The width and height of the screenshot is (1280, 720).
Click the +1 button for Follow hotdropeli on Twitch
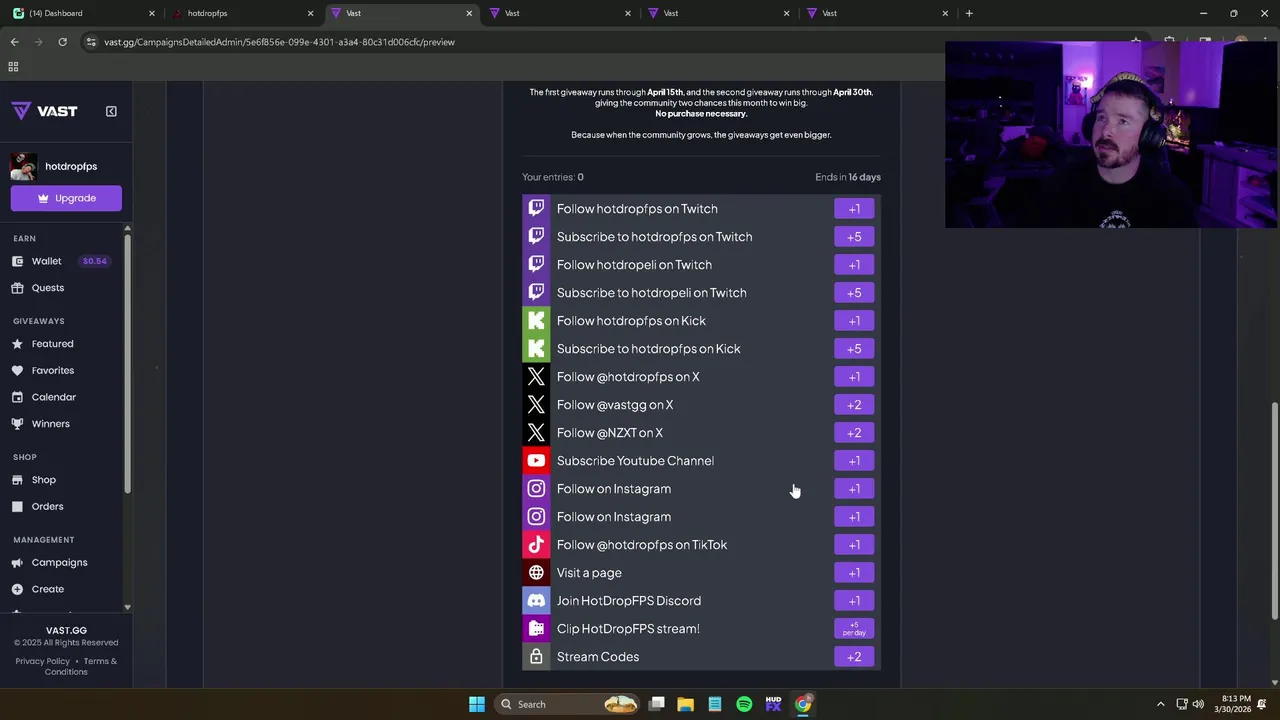854,265
